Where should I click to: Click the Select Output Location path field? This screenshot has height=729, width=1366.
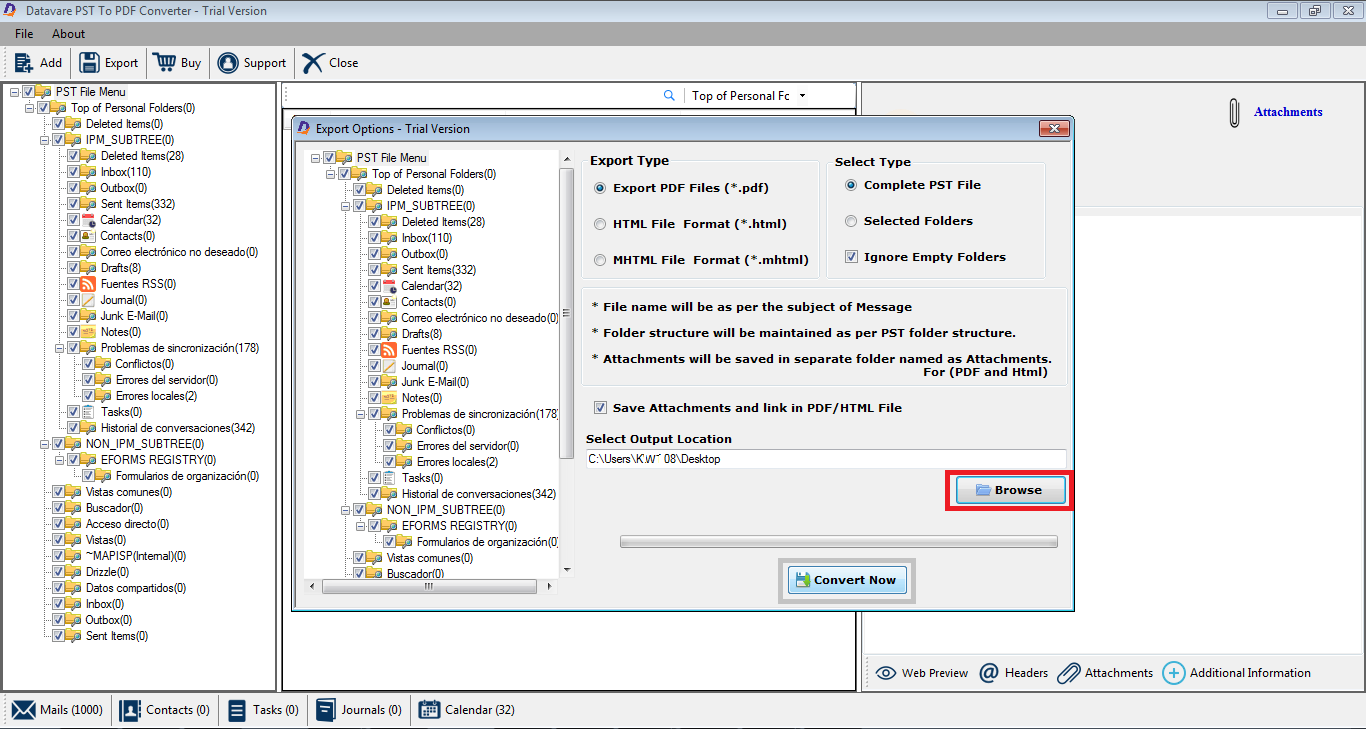(826, 459)
